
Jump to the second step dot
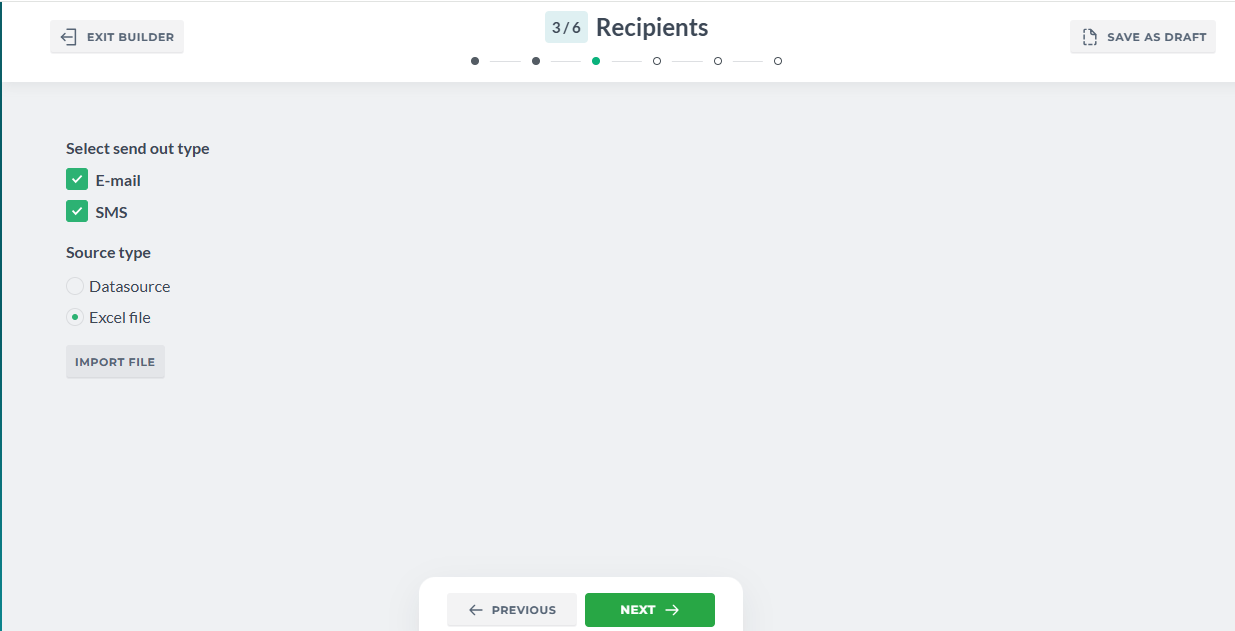536,61
